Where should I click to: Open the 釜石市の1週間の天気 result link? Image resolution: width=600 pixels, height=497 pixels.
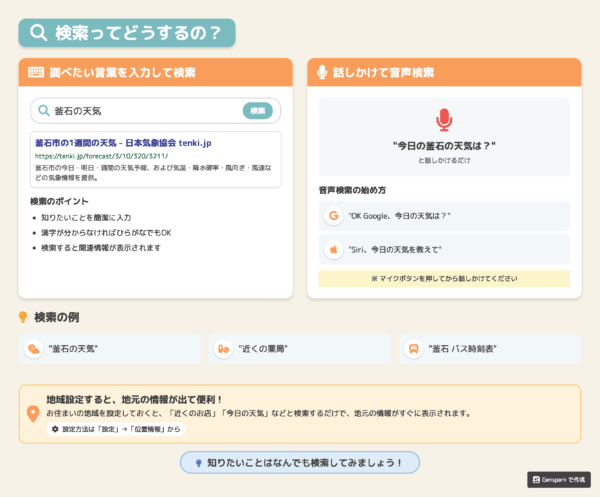tap(123, 143)
